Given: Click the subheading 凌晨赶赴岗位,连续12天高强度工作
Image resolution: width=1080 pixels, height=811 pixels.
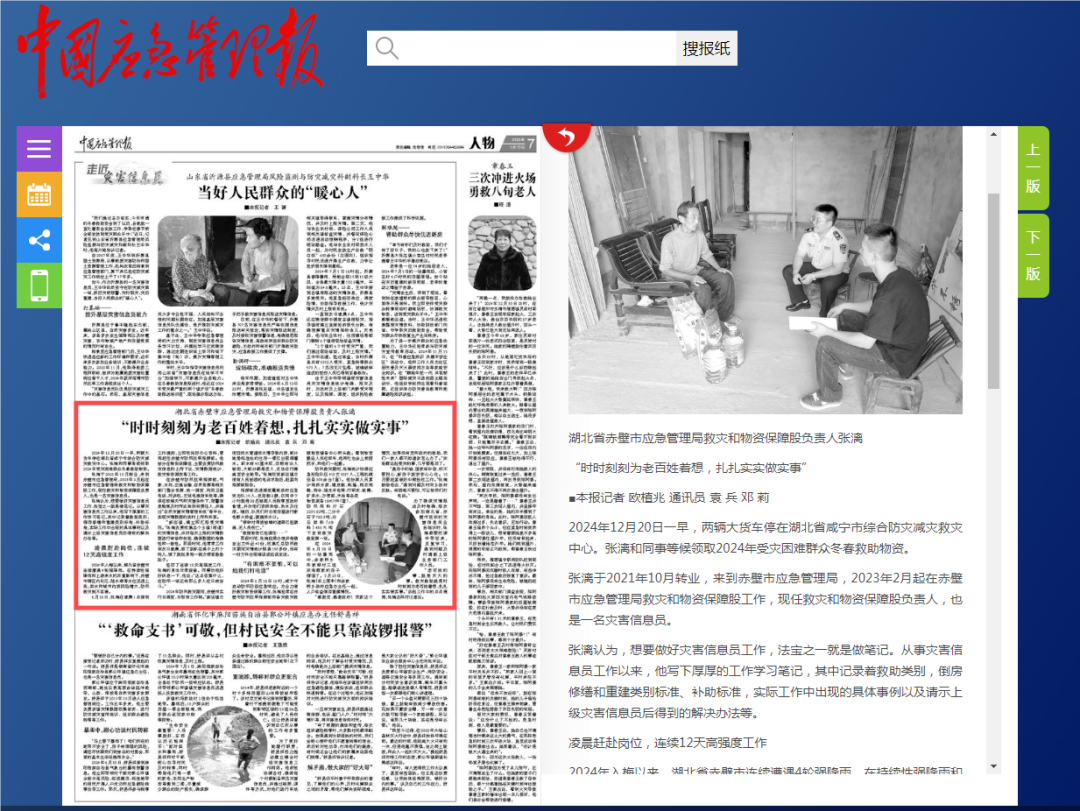Looking at the screenshot, I should click(x=667, y=743).
